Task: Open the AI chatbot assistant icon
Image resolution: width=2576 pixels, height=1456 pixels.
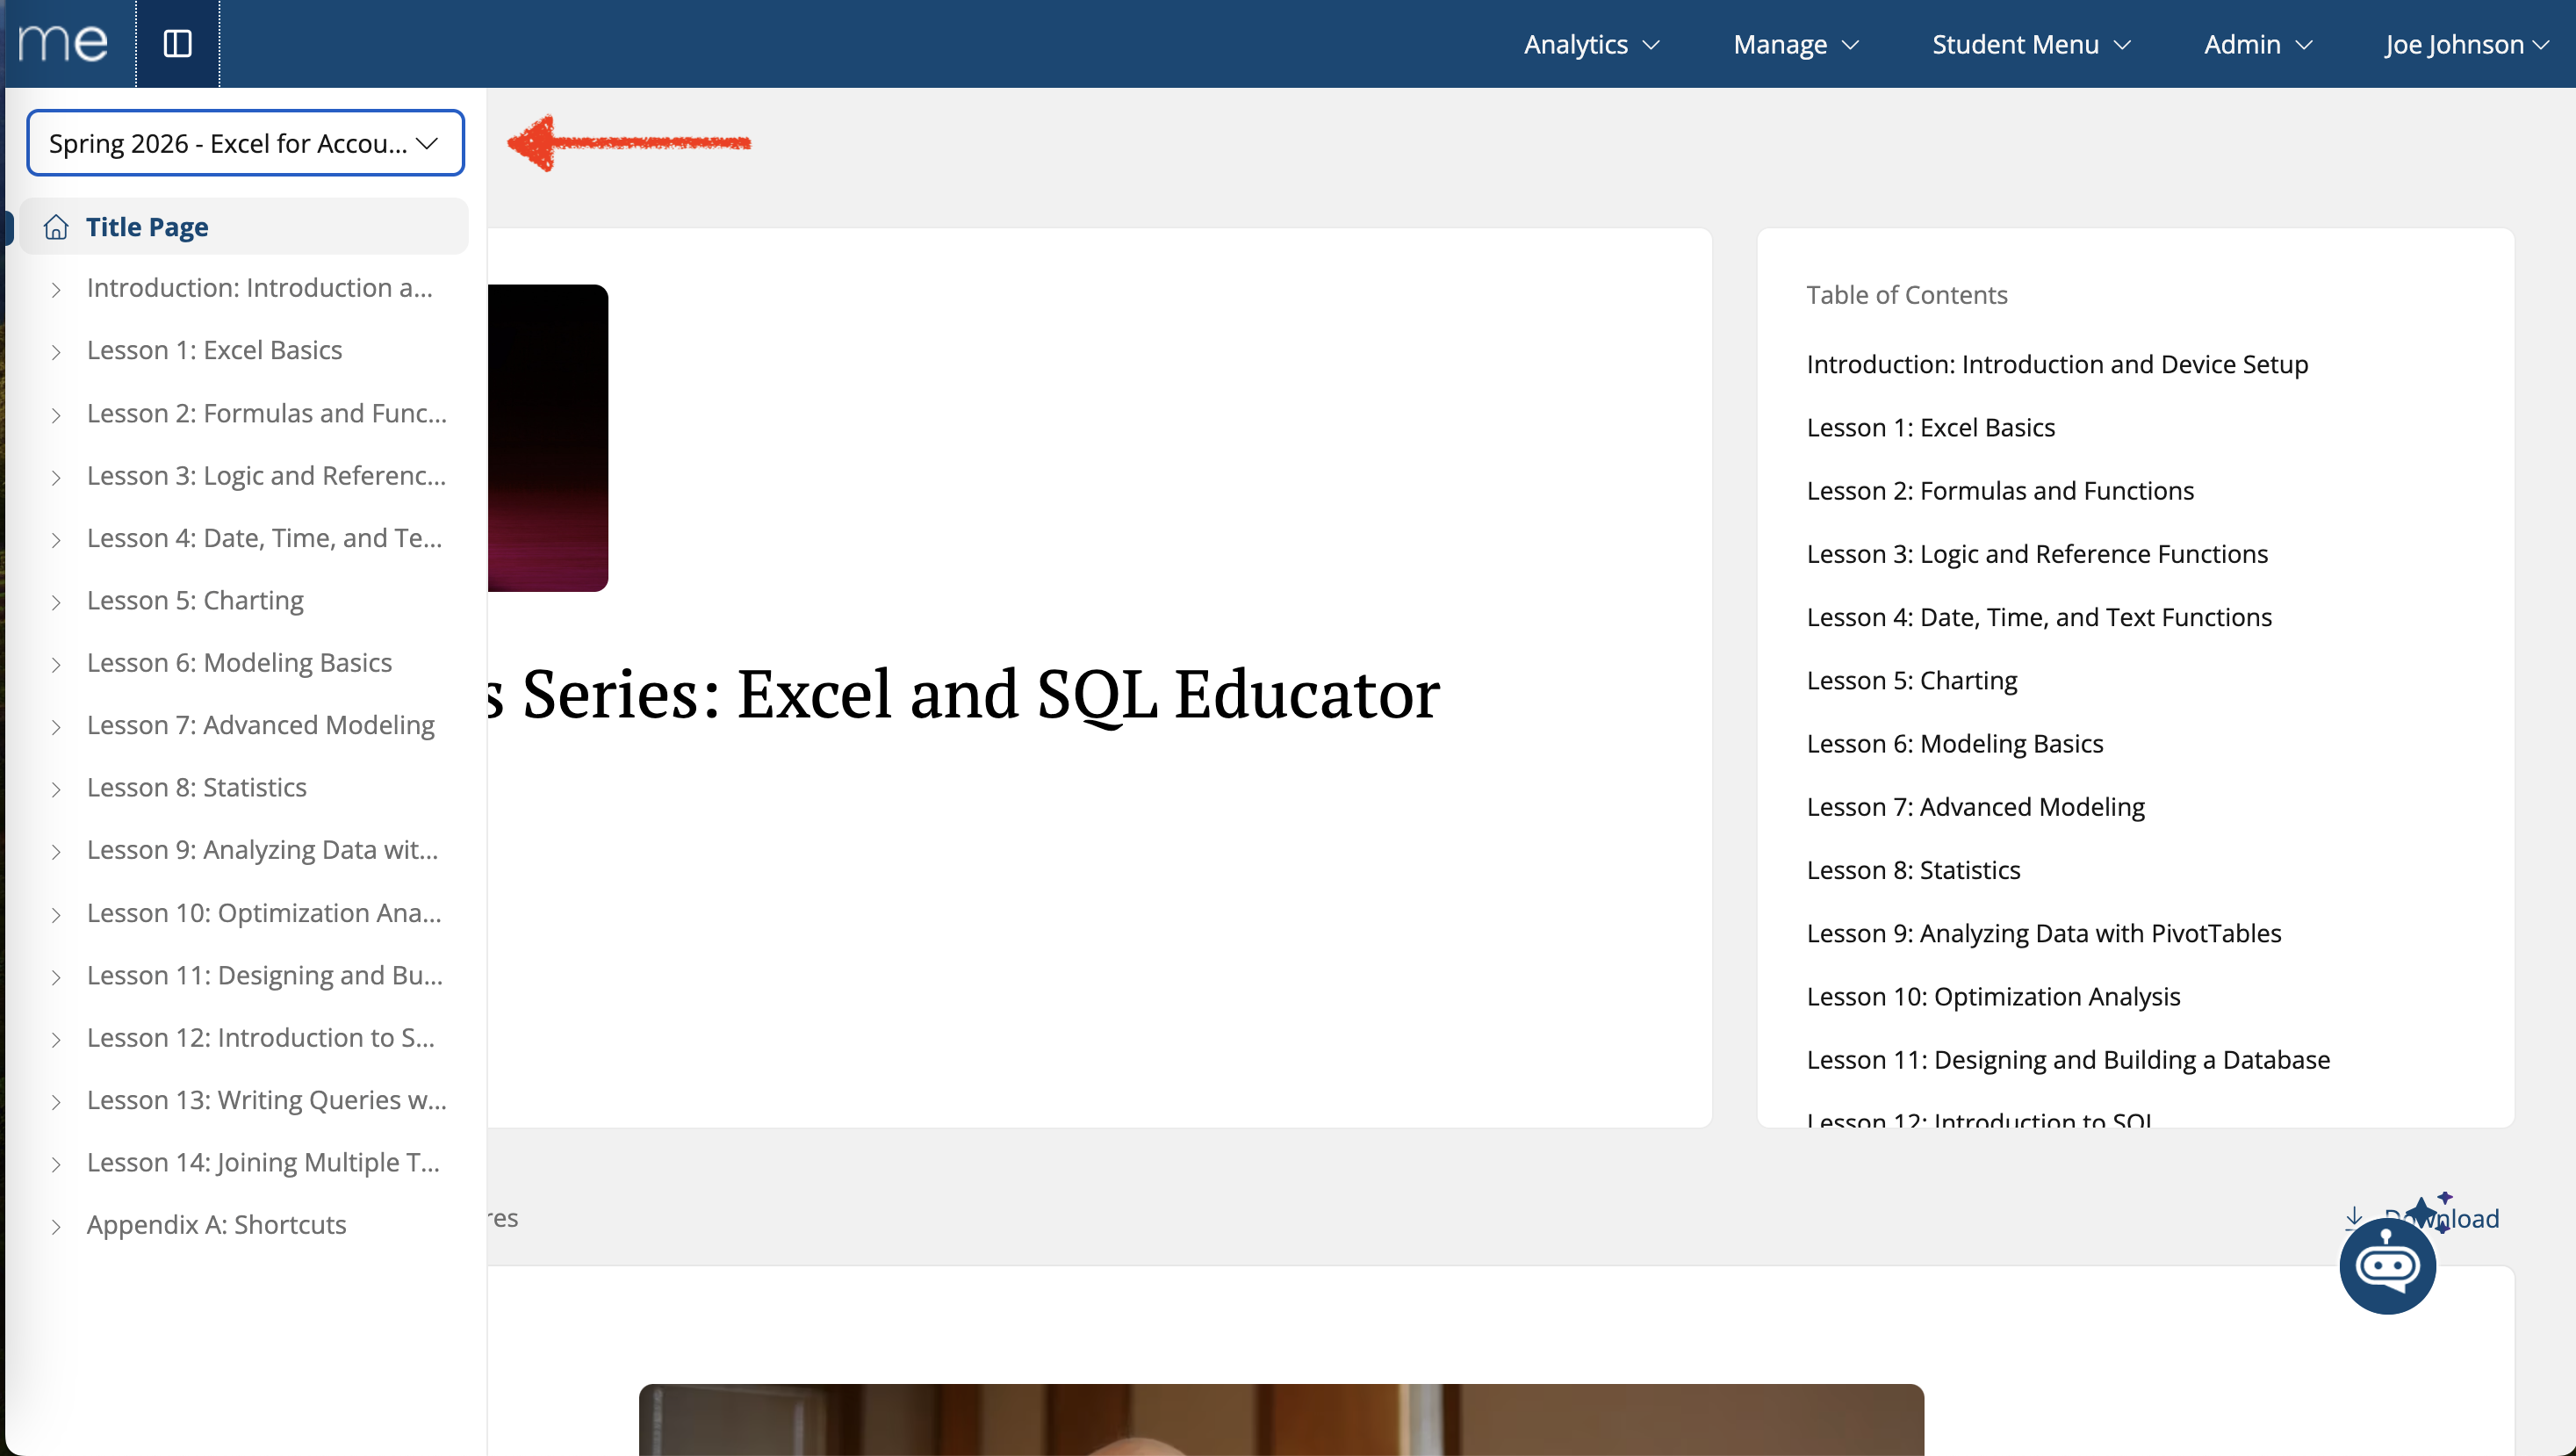Action: [2387, 1265]
